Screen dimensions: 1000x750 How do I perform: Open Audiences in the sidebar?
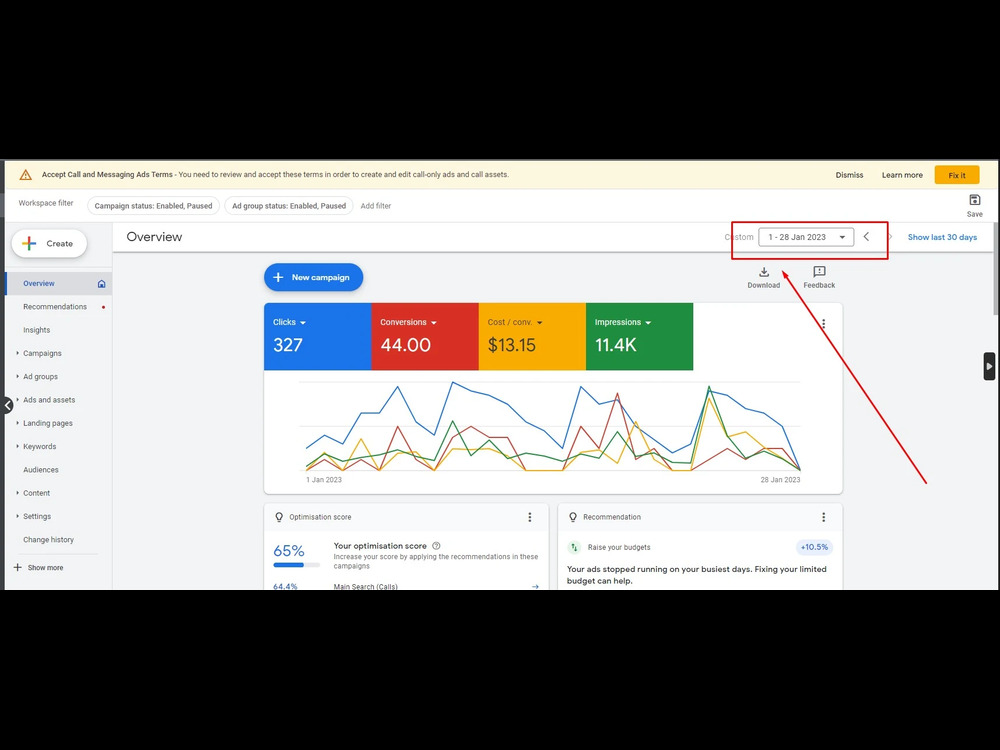(41, 470)
